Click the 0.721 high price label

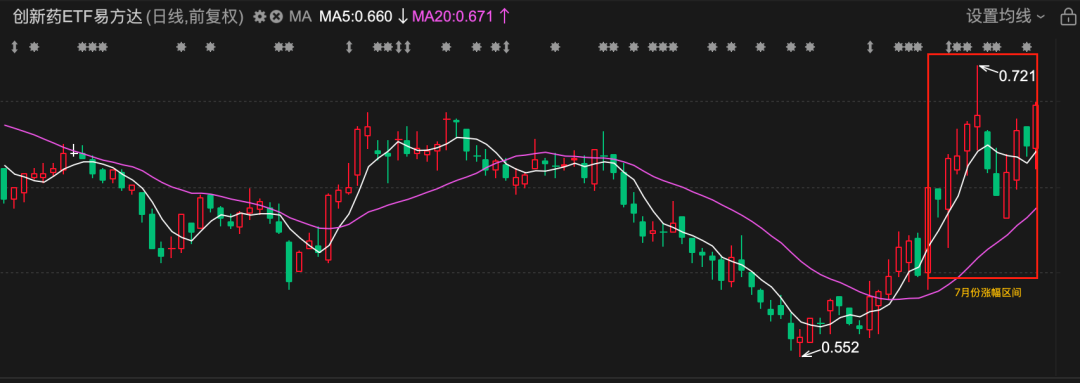point(1017,76)
